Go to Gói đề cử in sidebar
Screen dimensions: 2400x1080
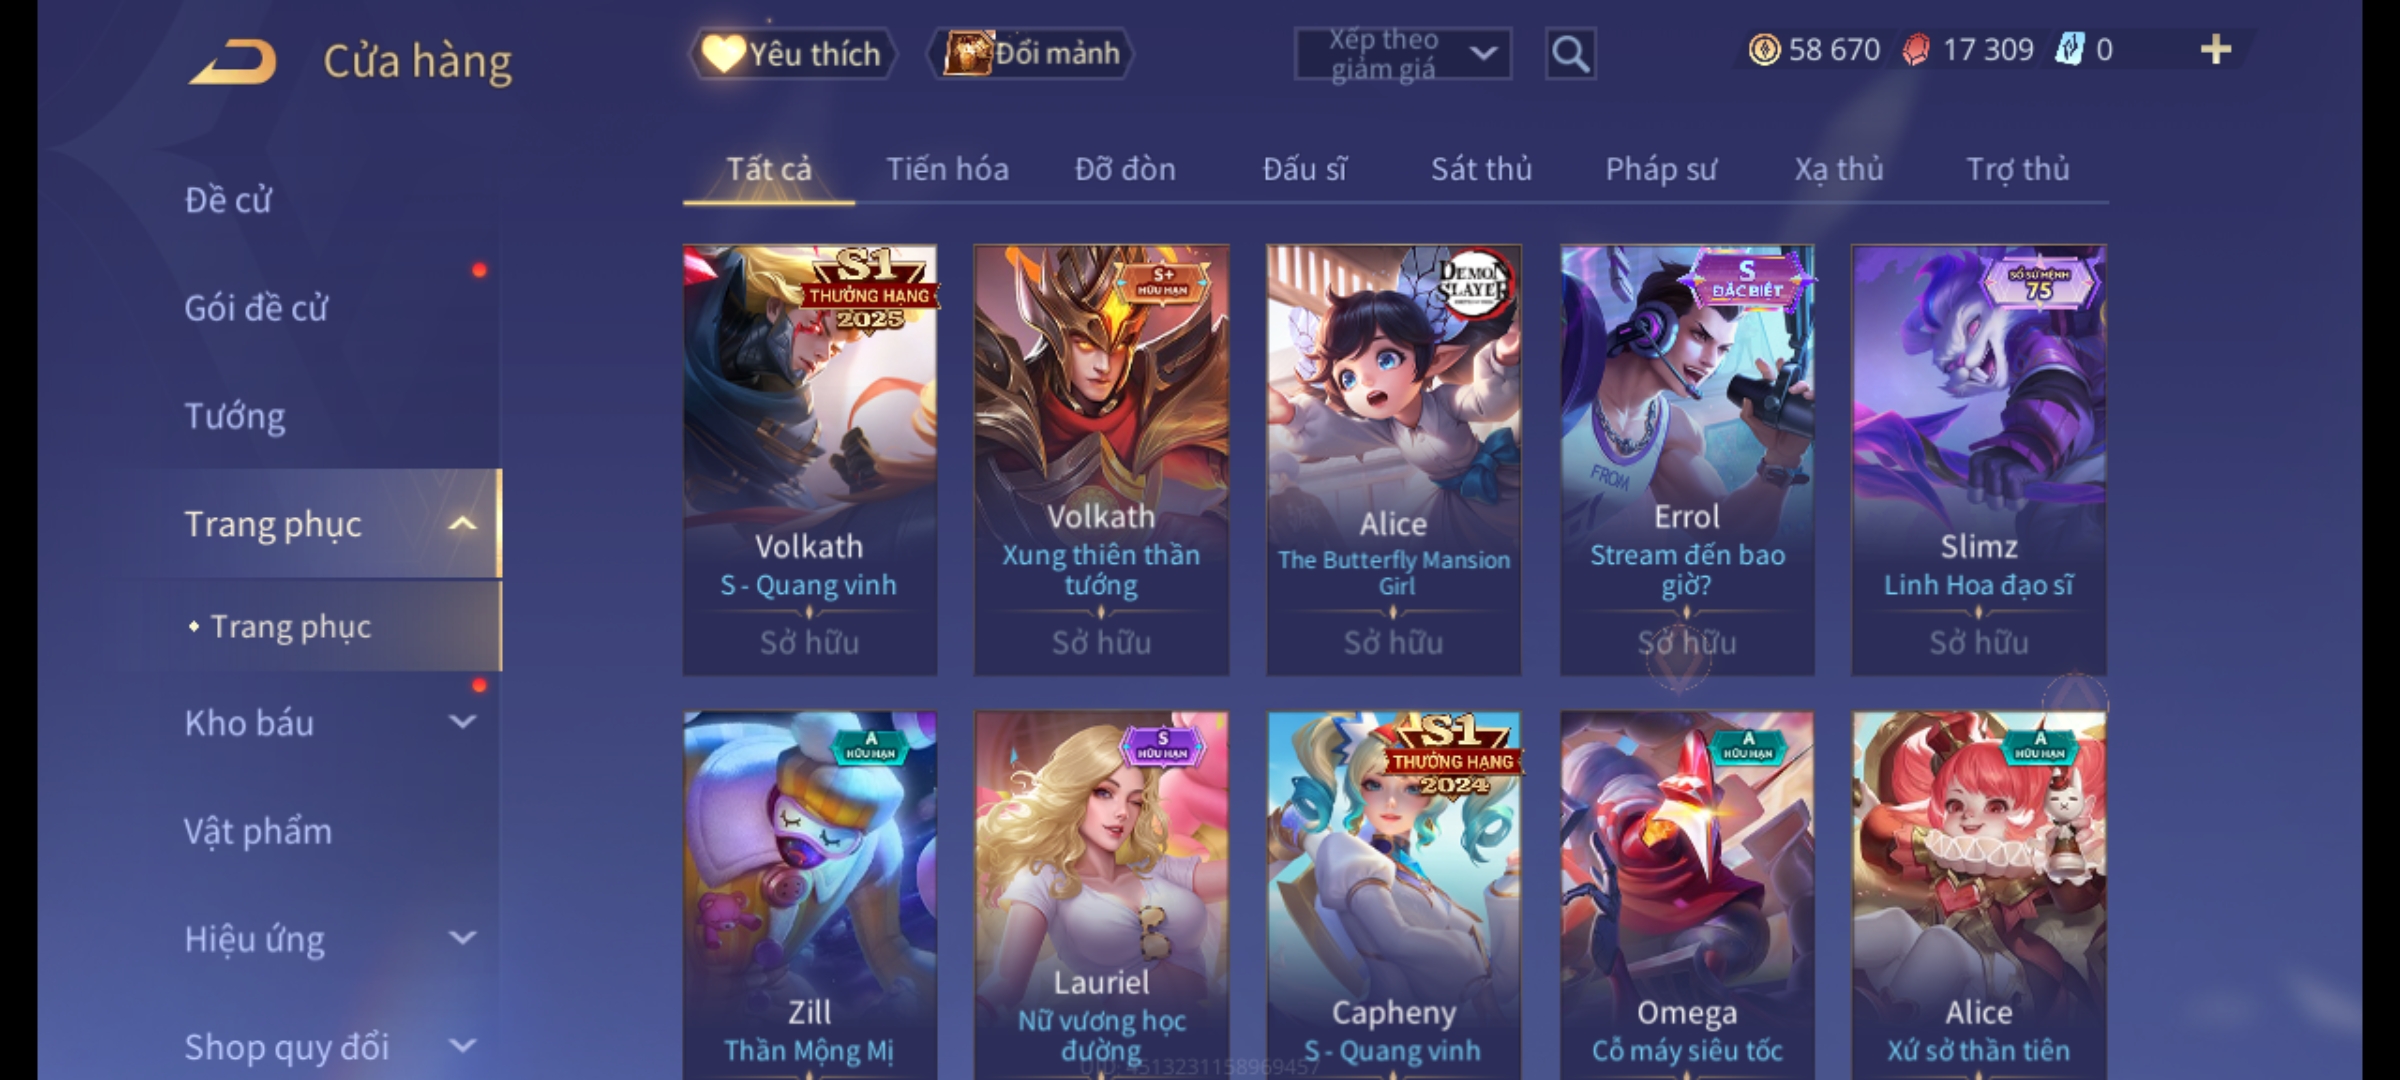click(x=256, y=308)
